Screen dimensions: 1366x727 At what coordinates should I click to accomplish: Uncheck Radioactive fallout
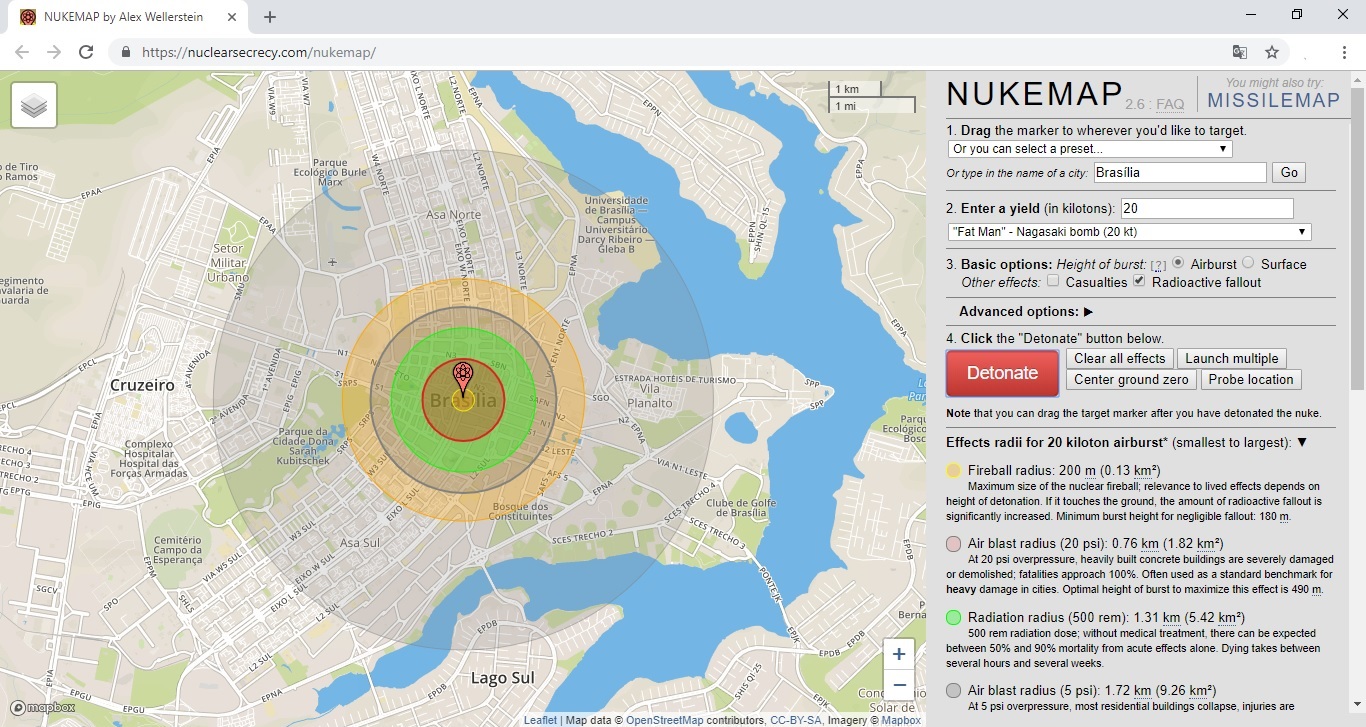[1139, 281]
